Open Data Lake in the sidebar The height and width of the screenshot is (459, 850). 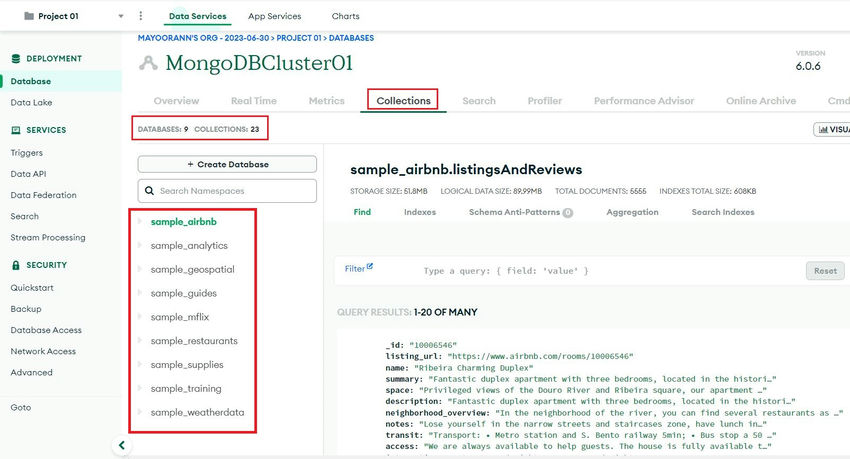pyautogui.click(x=31, y=102)
